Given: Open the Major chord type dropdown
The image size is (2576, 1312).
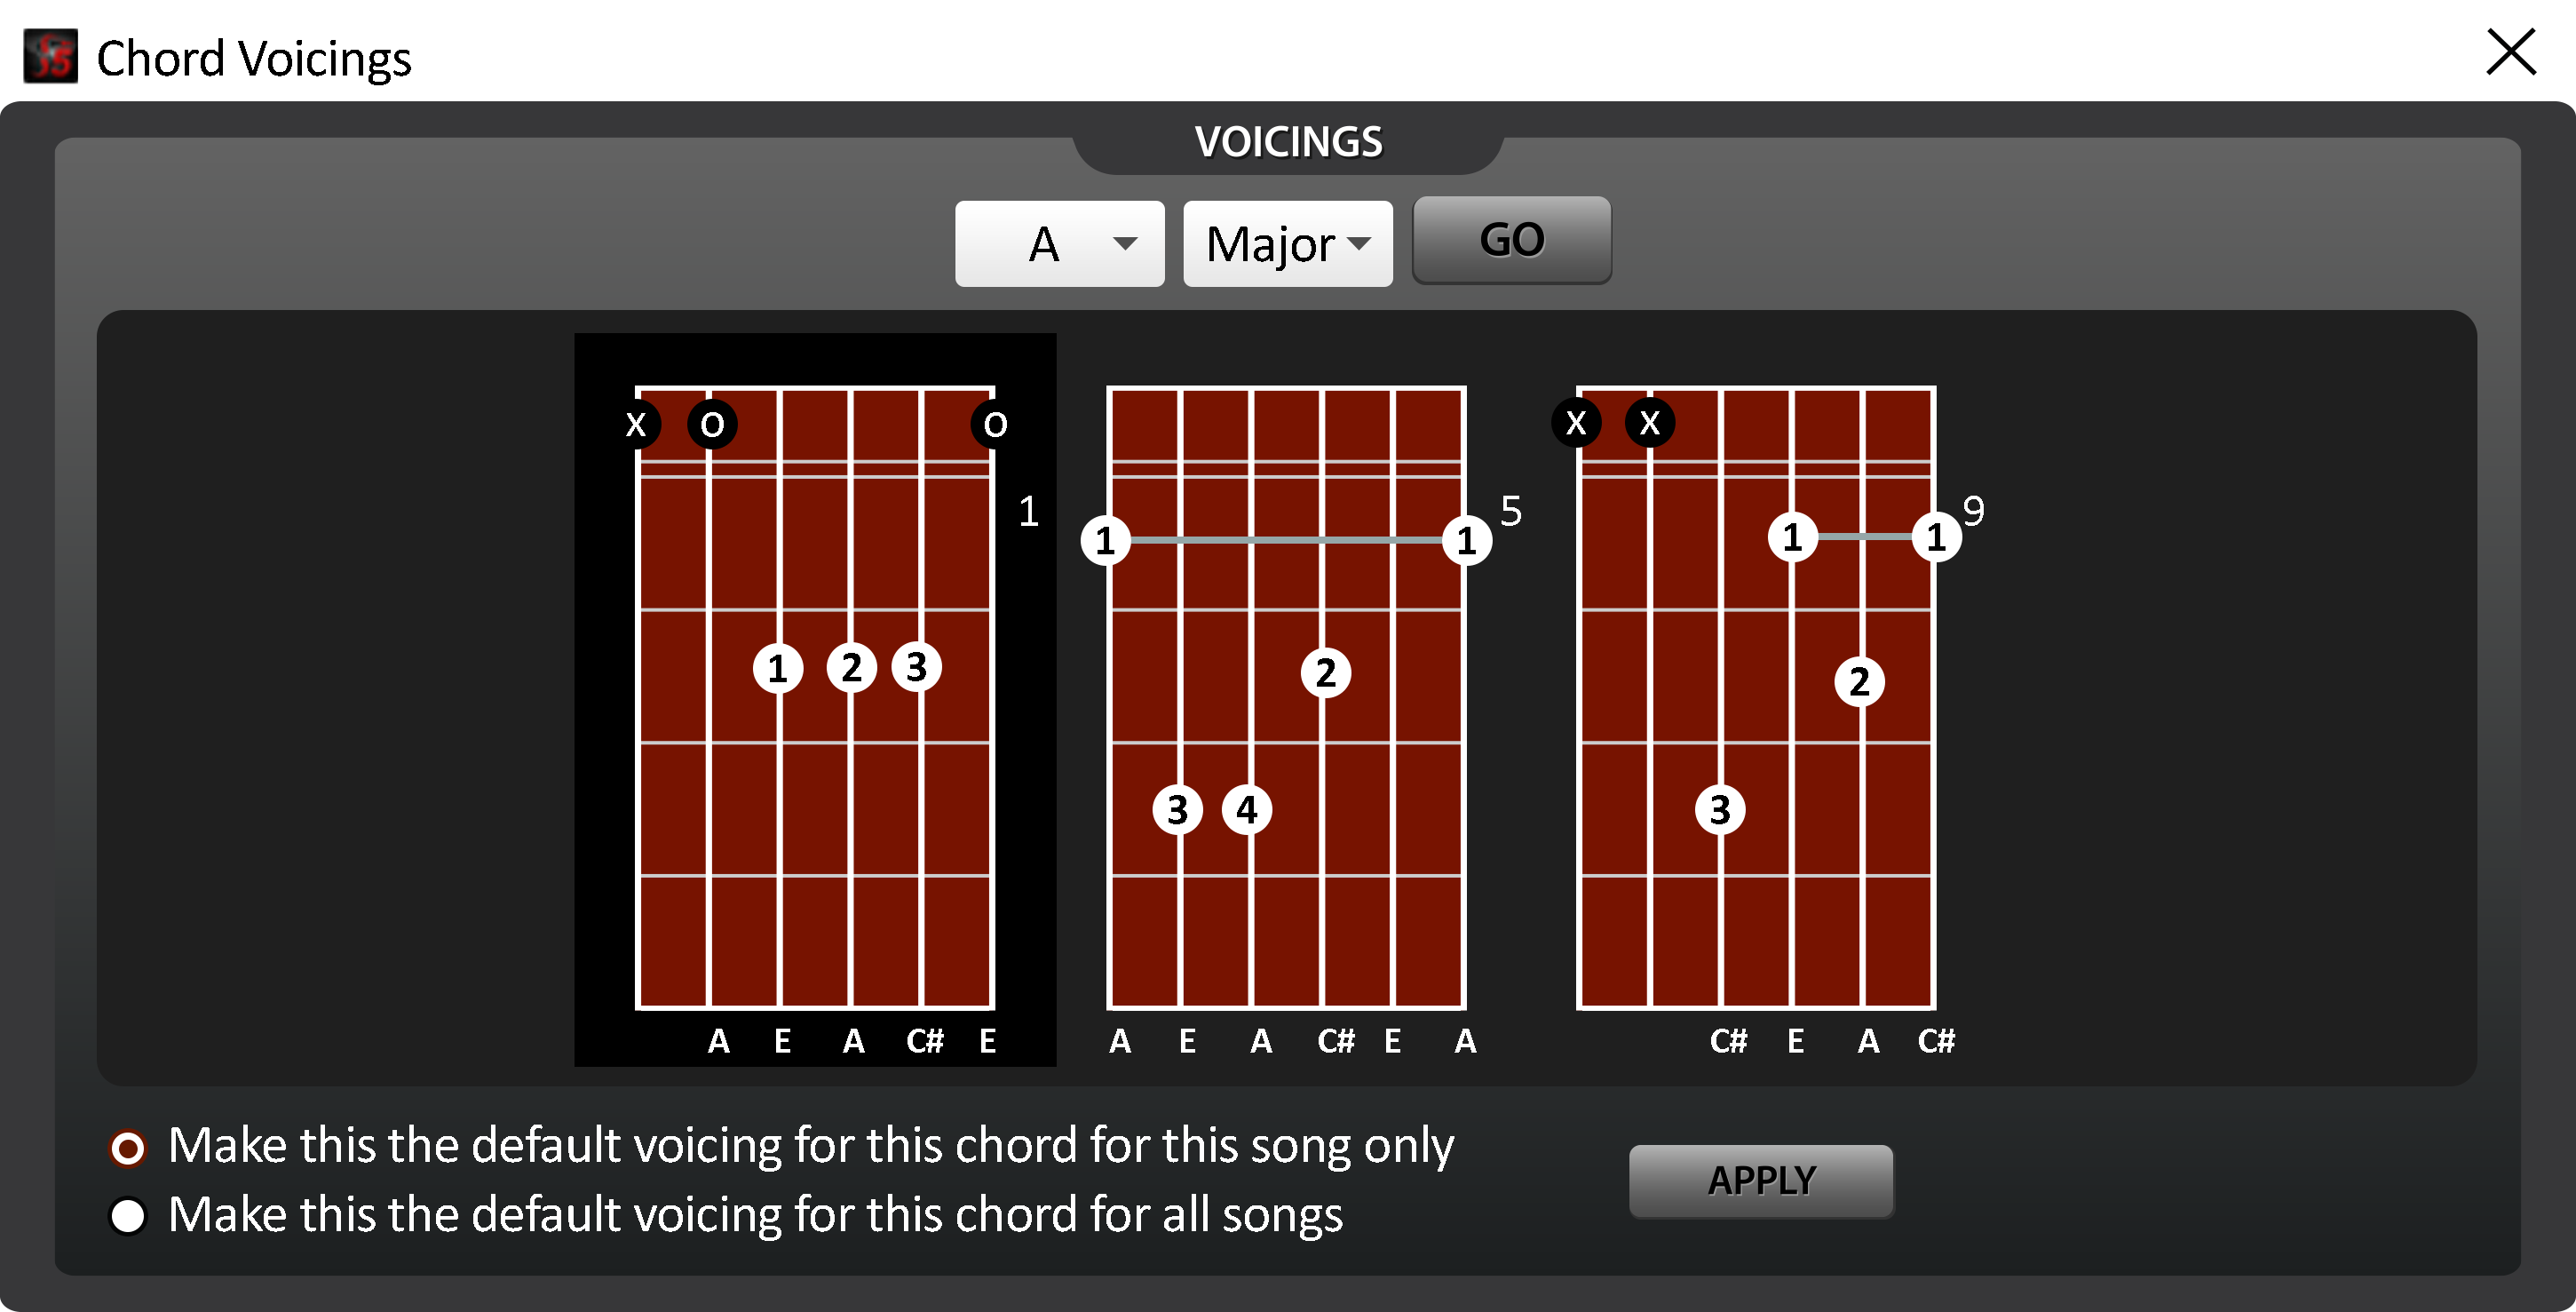Looking at the screenshot, I should pos(1287,244).
